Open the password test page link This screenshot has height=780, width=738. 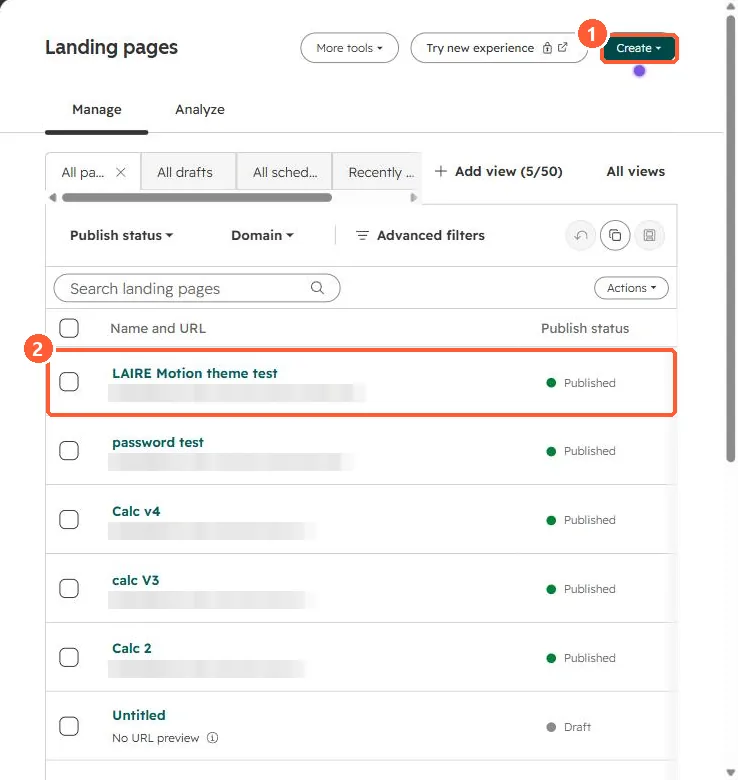[x=158, y=442]
